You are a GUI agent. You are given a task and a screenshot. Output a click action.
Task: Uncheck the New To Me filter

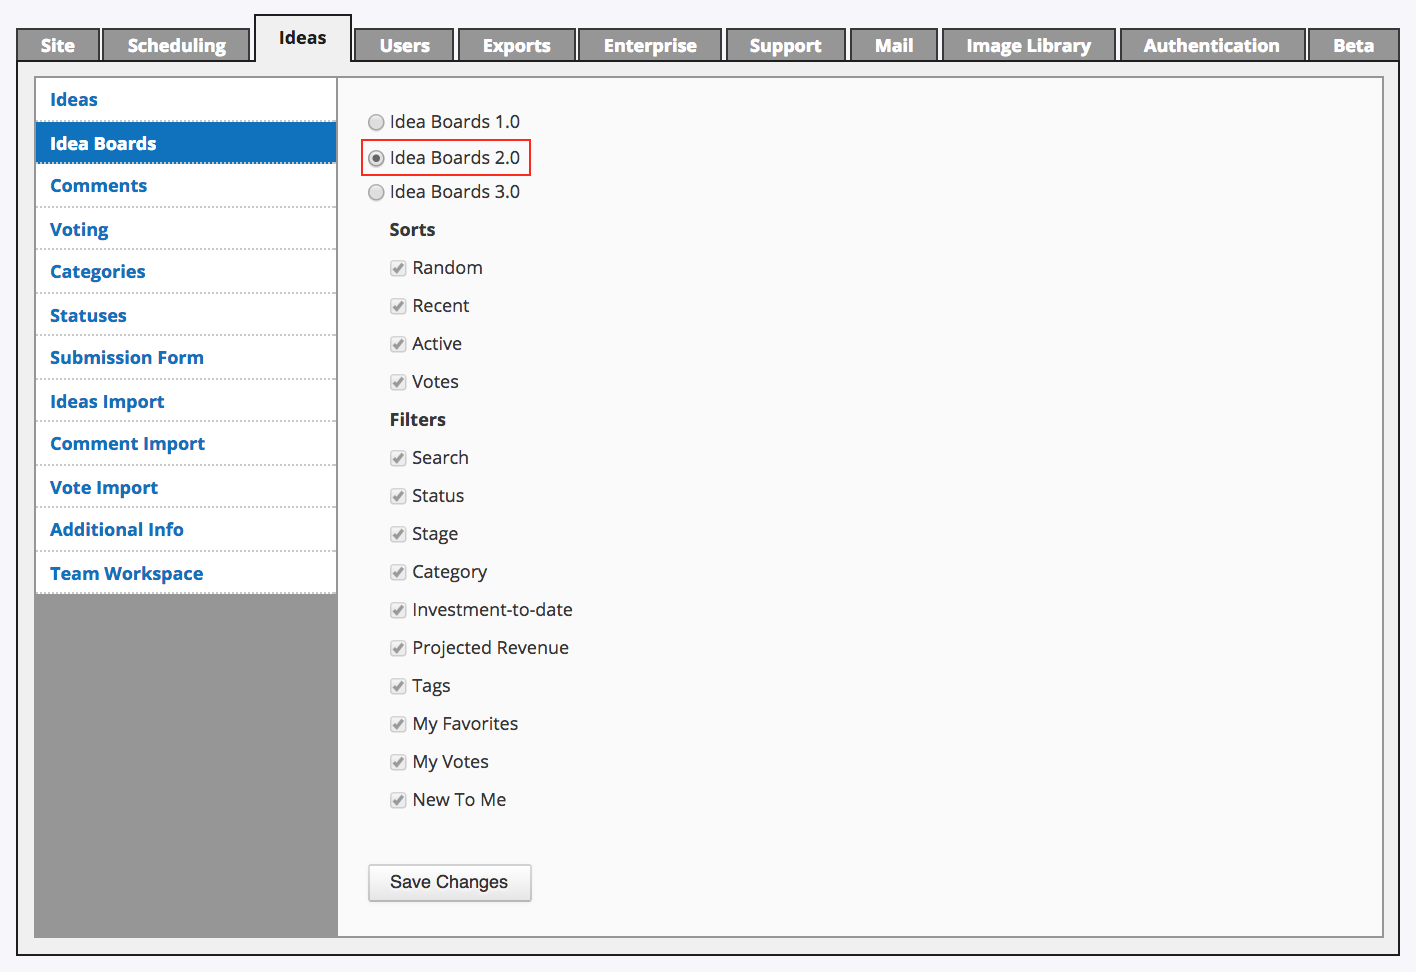(x=398, y=800)
